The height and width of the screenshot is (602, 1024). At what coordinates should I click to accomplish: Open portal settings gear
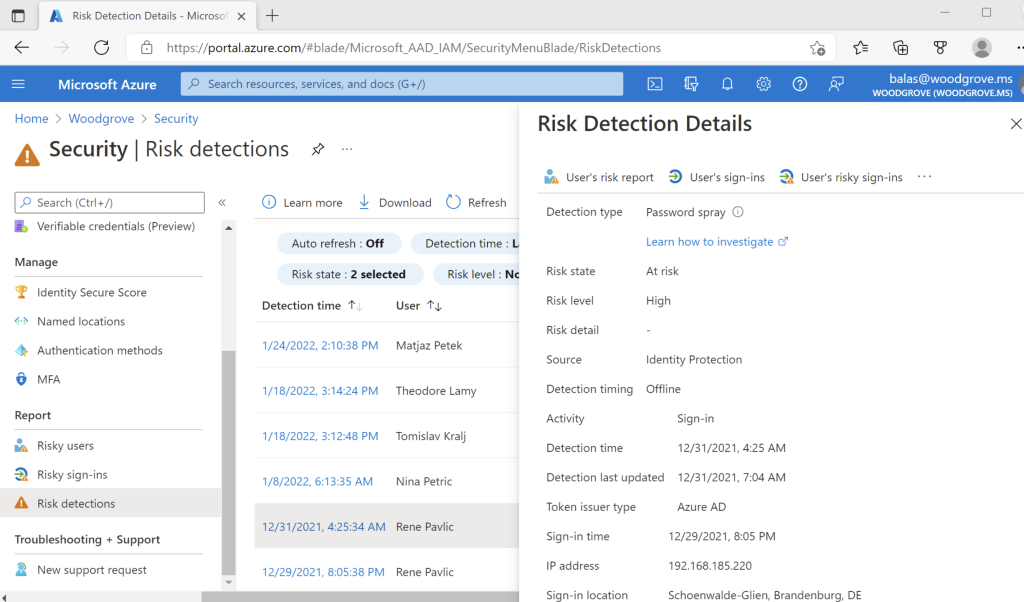[763, 84]
